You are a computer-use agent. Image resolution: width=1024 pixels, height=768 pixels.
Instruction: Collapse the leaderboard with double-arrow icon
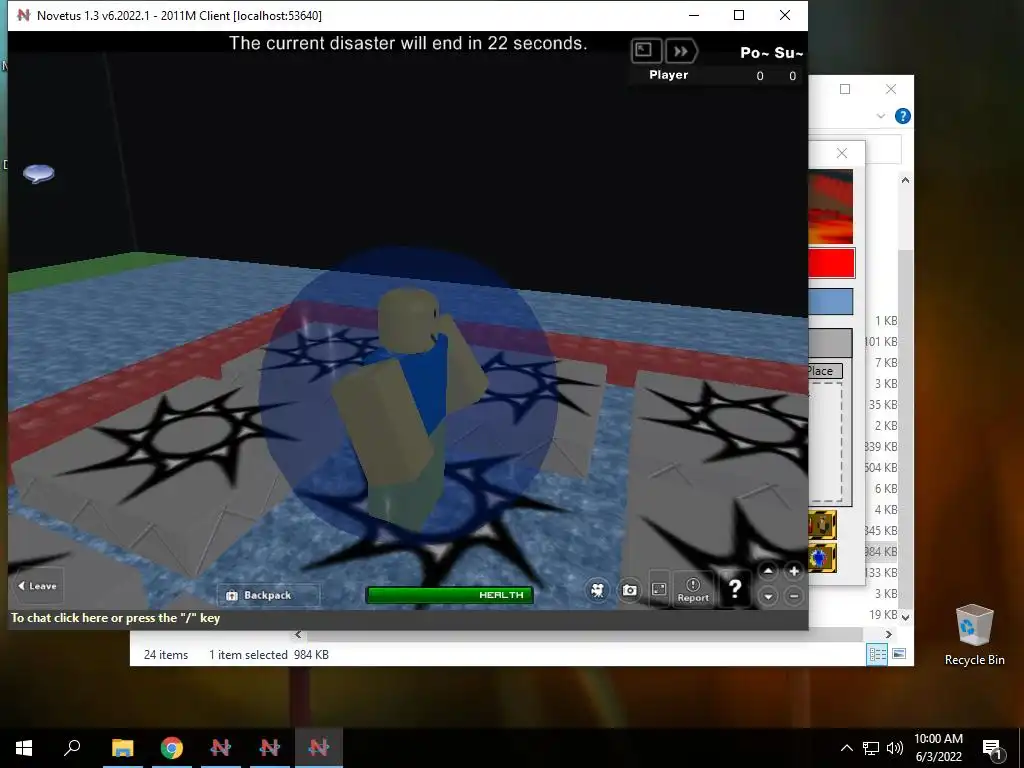coord(680,51)
